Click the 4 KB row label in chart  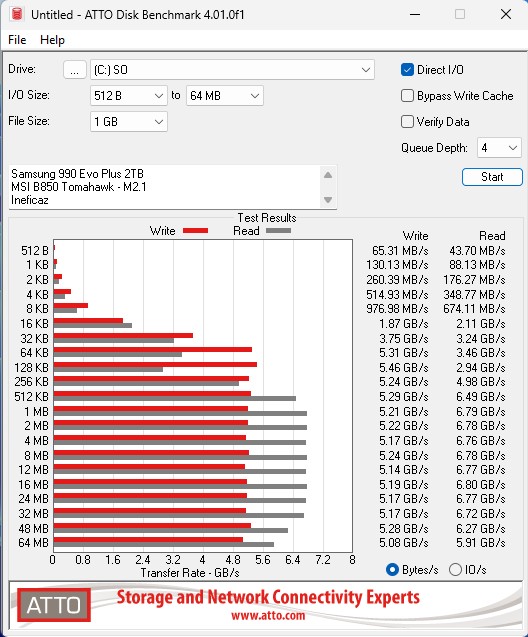tap(37, 294)
